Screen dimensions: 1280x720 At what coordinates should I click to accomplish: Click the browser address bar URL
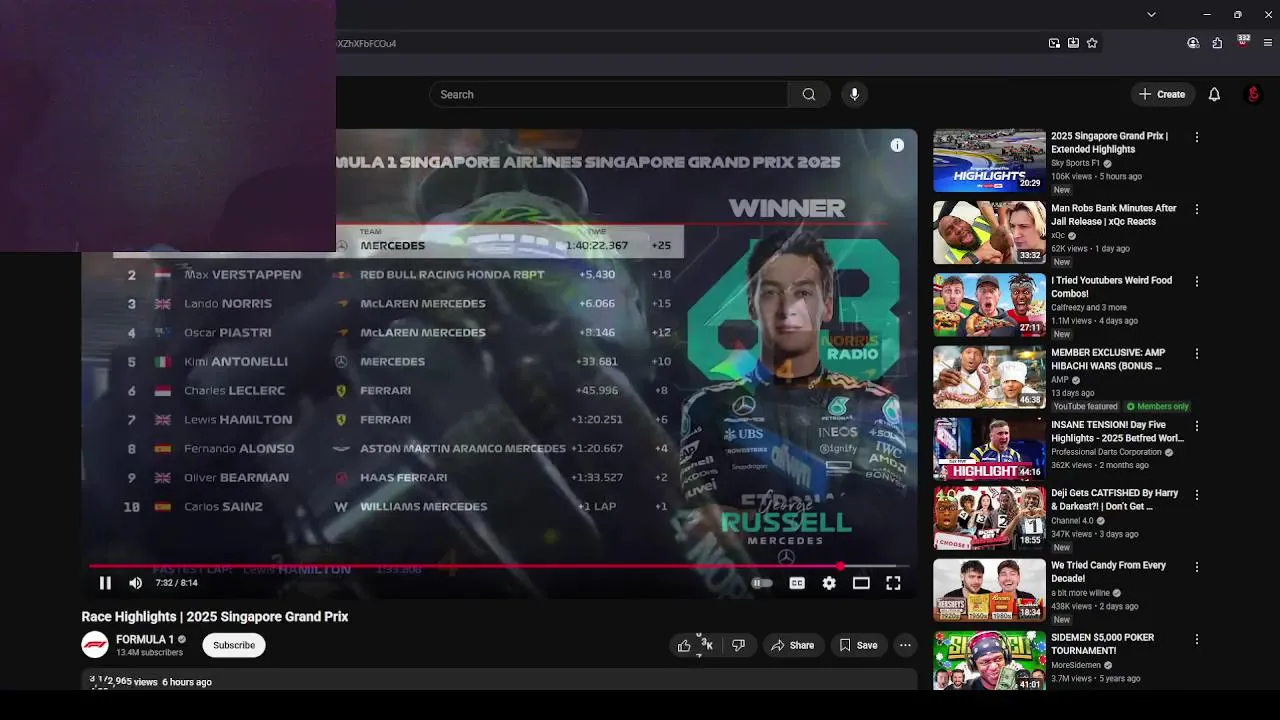pyautogui.click(x=366, y=44)
